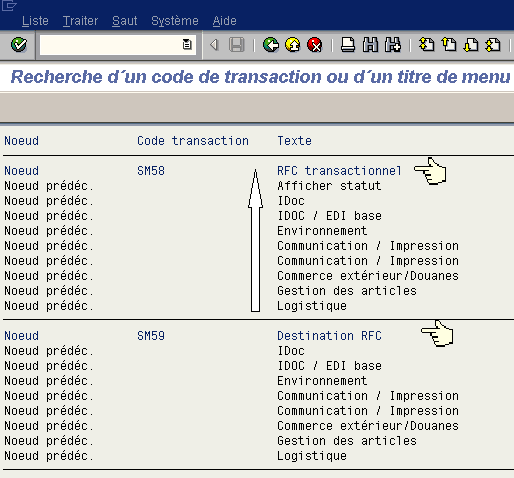Click Environnement under Destination RFC block
514x478 pixels.
(322, 381)
